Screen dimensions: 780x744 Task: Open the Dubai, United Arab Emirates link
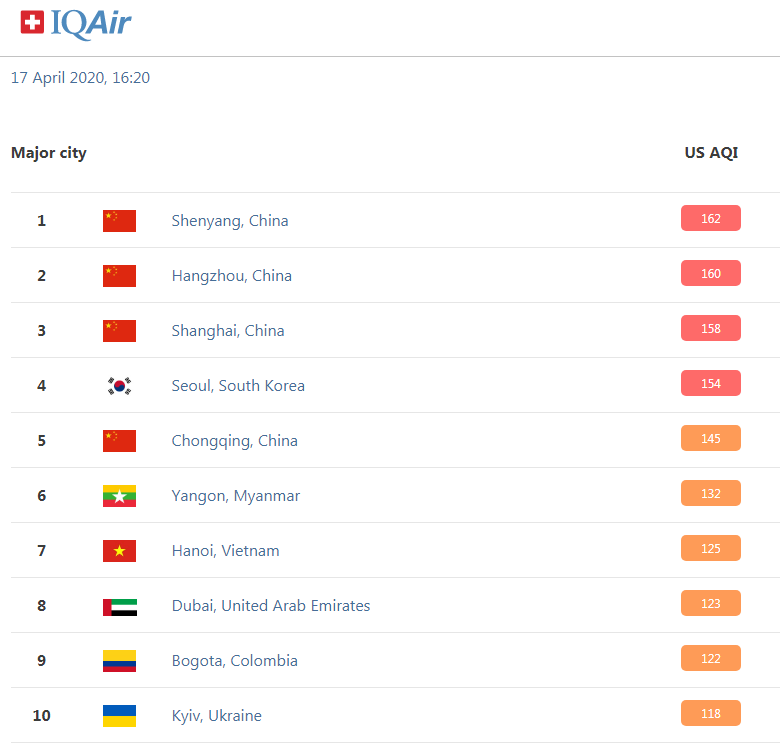point(271,605)
